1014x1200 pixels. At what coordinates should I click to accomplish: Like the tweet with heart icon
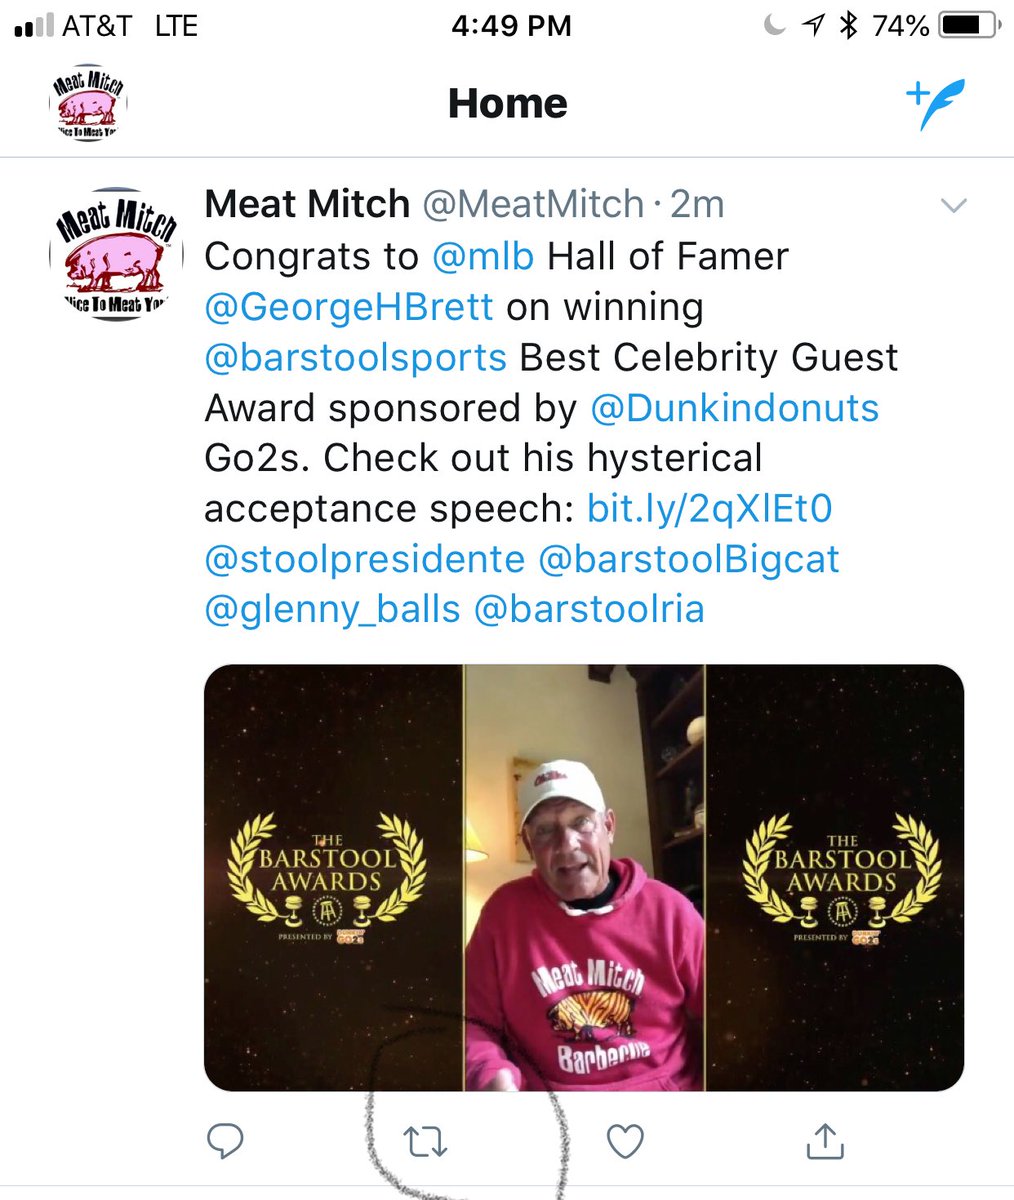click(625, 1141)
